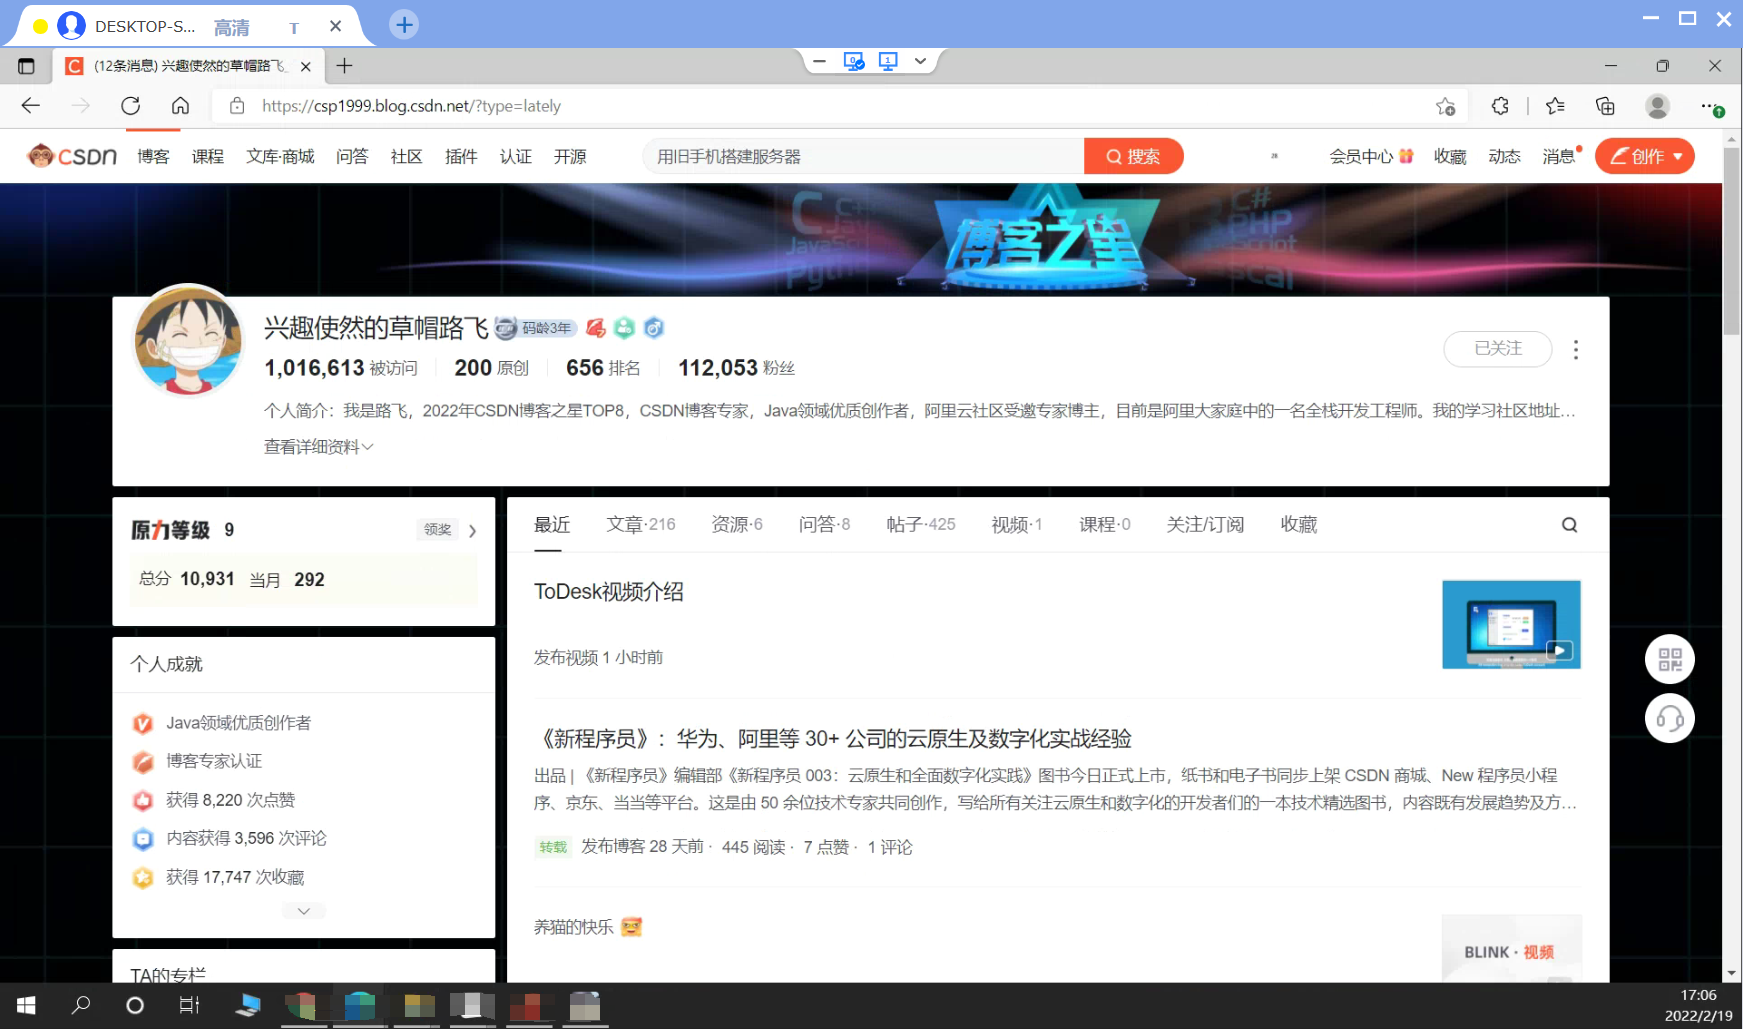Play the ToDesk video thumbnail
This screenshot has width=1743, height=1029.
coord(1511,624)
